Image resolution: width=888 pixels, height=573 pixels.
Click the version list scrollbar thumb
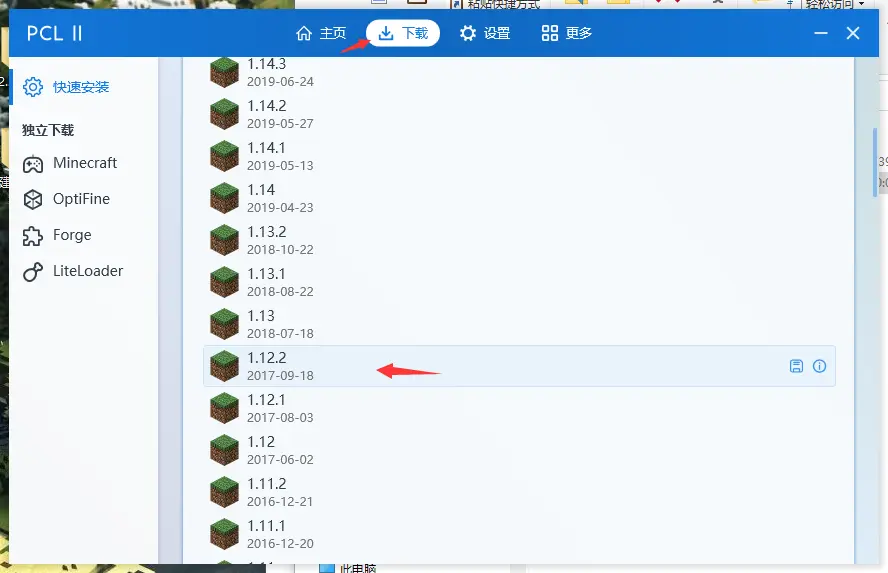coord(875,163)
